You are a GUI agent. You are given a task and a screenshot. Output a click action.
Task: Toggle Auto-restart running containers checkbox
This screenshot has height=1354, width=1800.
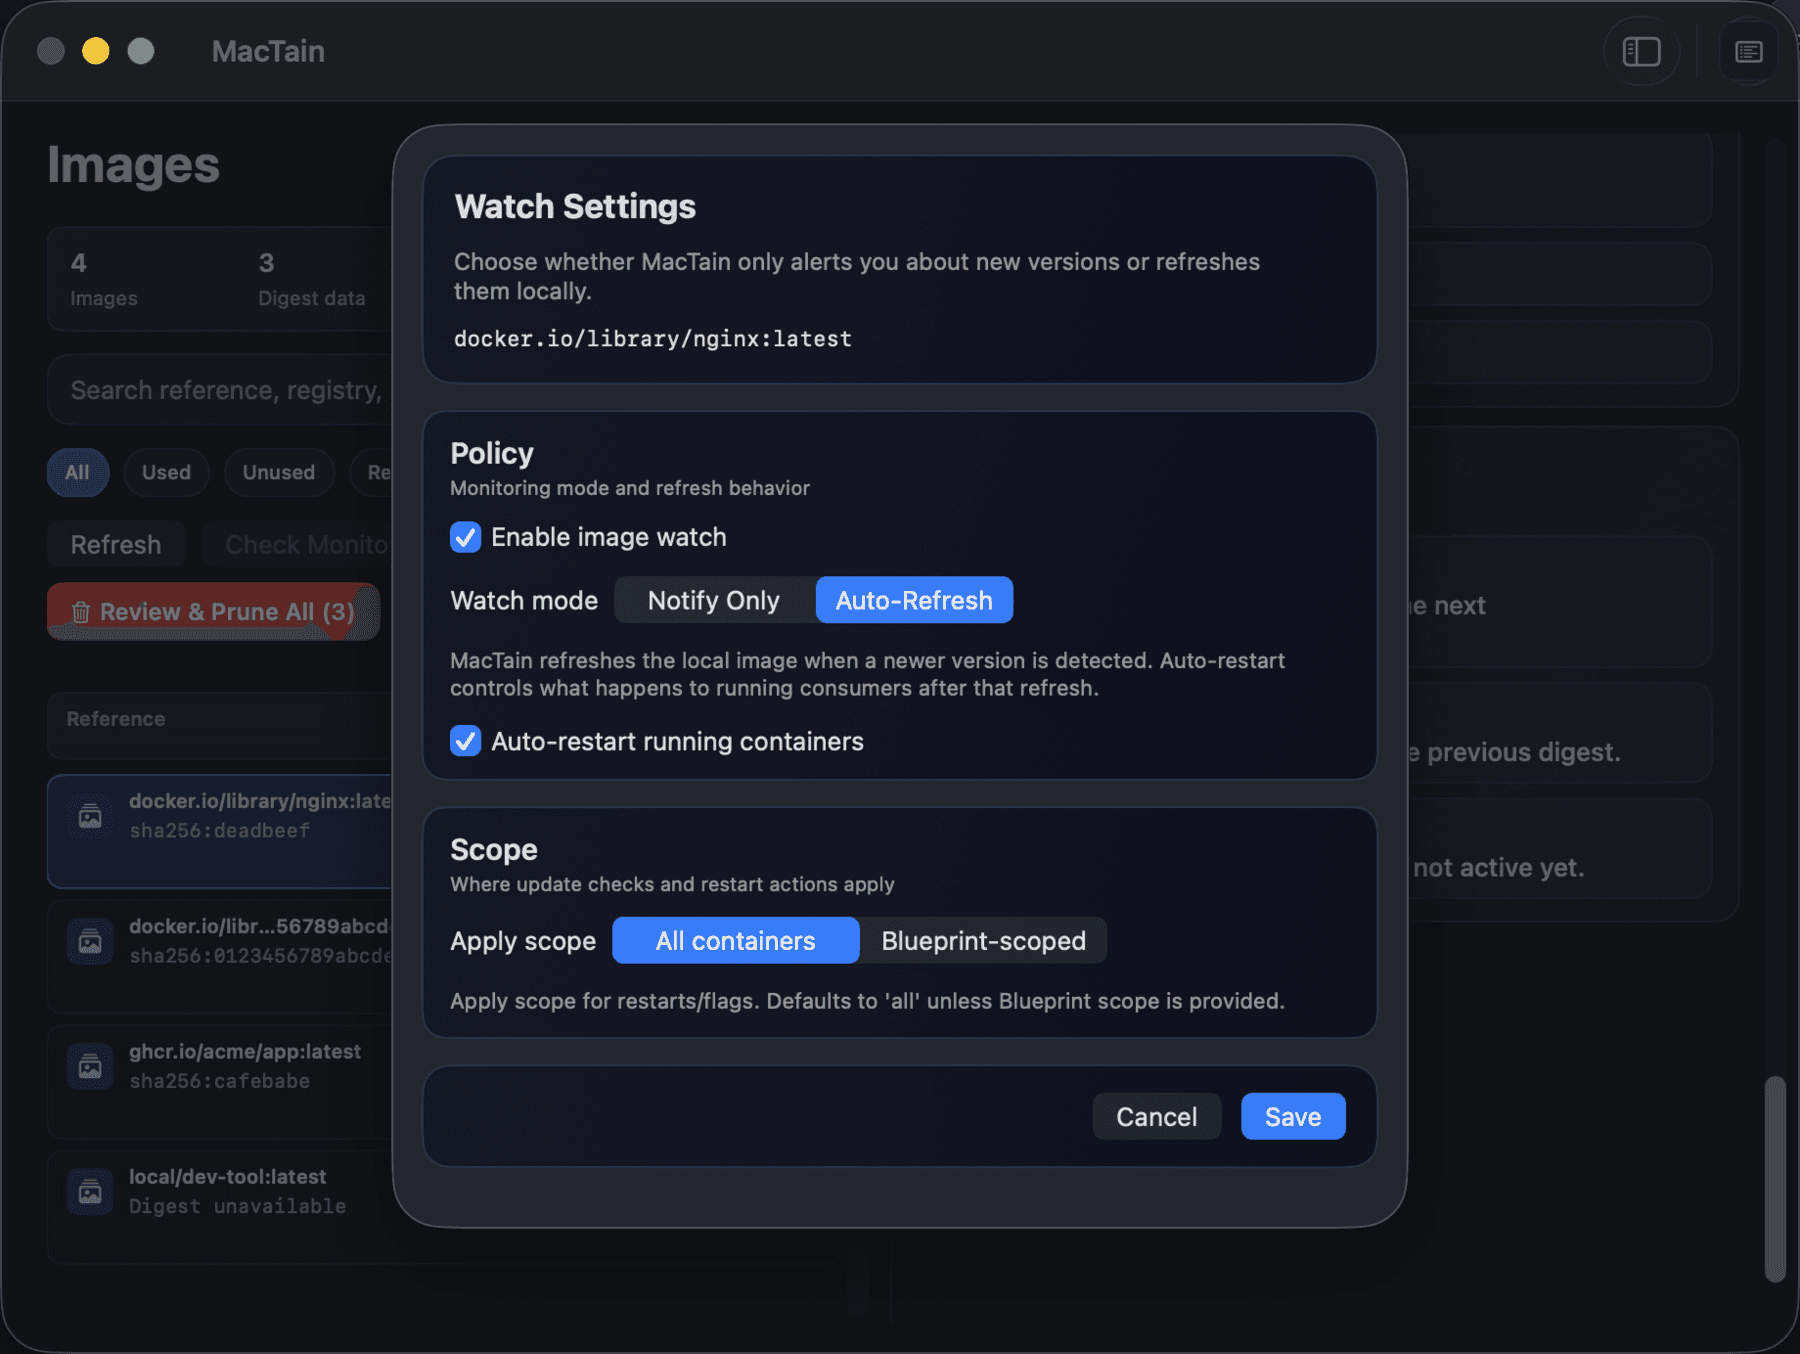click(x=465, y=741)
